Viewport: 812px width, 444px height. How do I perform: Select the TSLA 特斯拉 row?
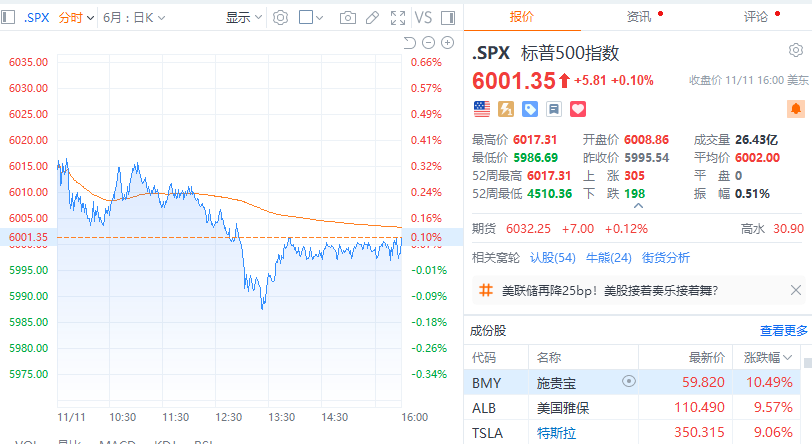click(638, 432)
